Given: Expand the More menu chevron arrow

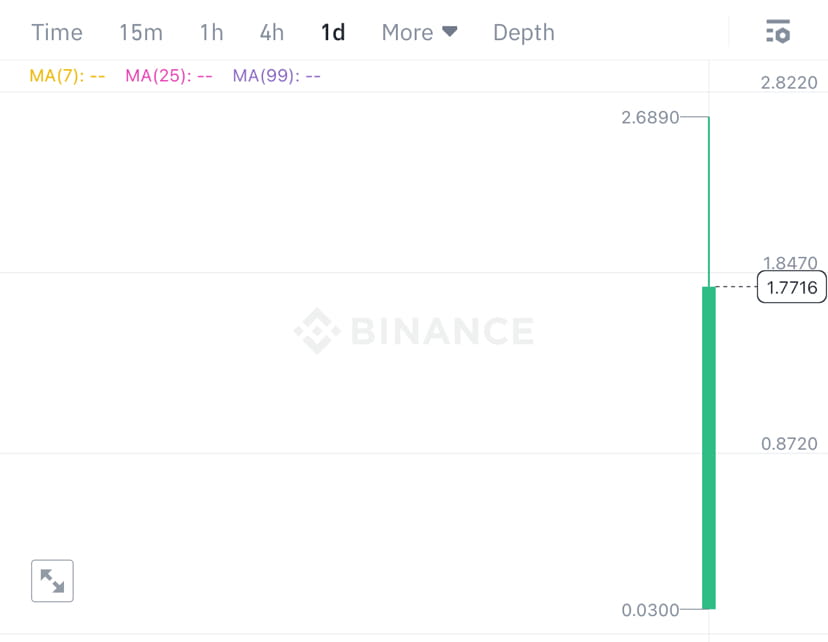Looking at the screenshot, I should pyautogui.click(x=449, y=31).
